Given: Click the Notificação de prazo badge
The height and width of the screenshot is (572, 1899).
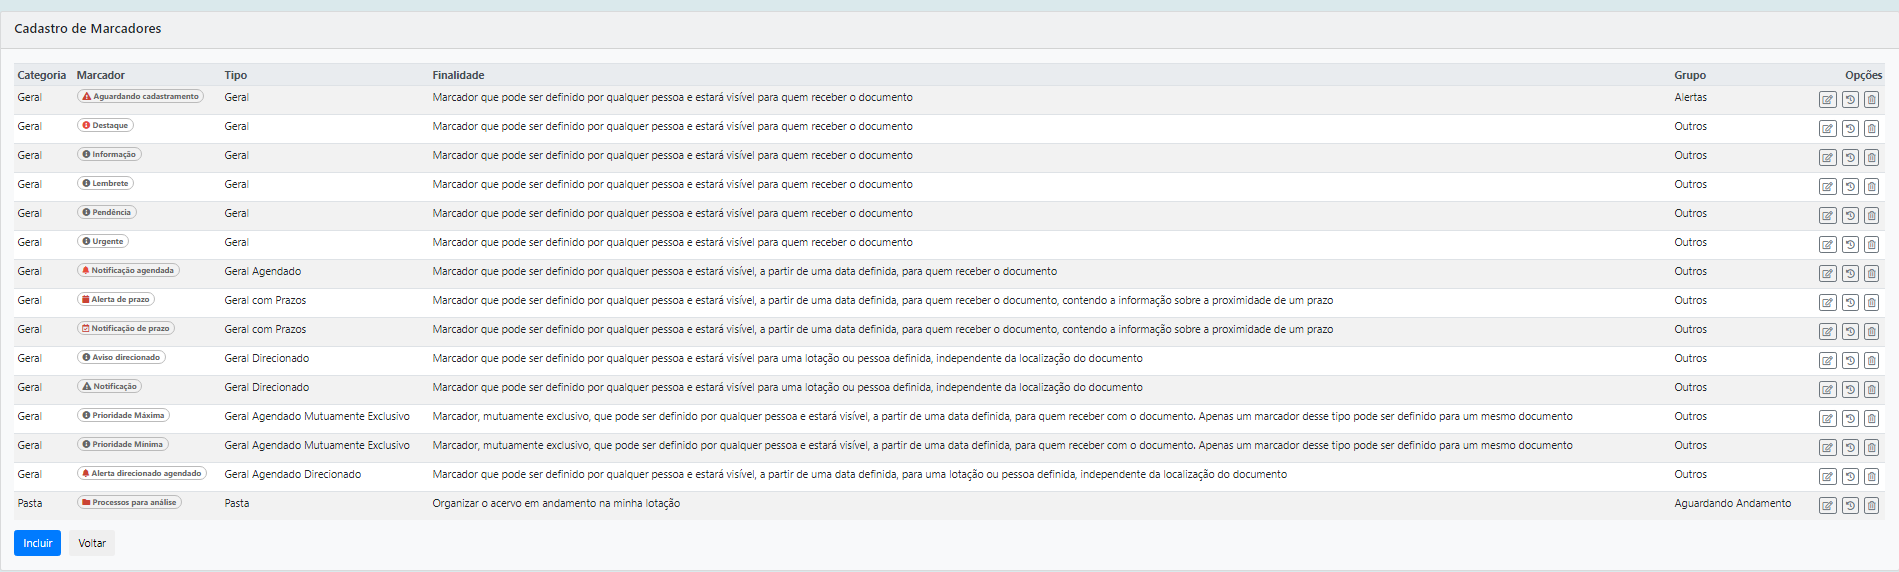Looking at the screenshot, I should click(x=126, y=329).
